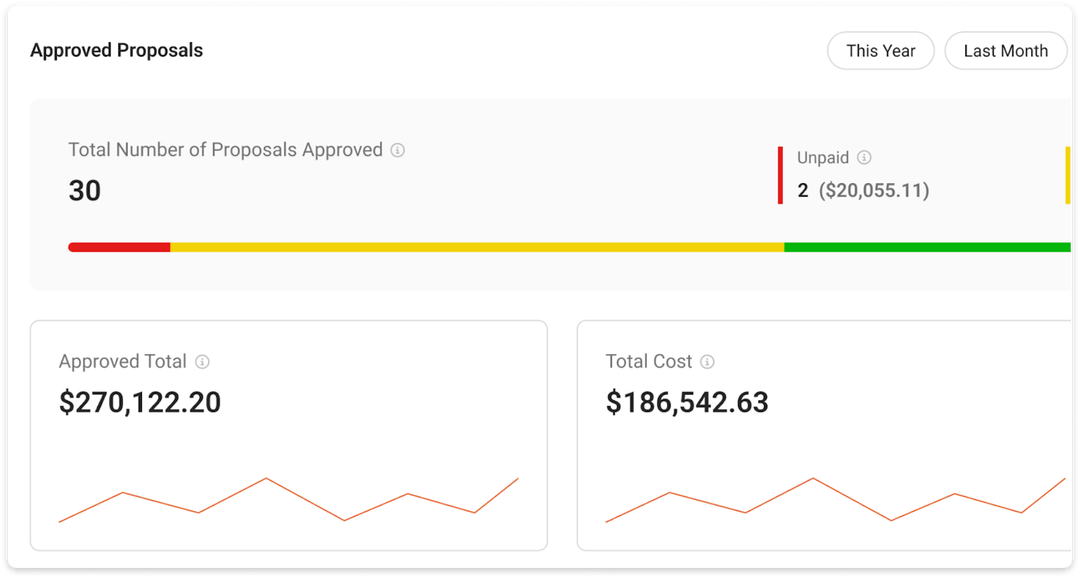Toggle the Last Month time filter

[x=1005, y=50]
